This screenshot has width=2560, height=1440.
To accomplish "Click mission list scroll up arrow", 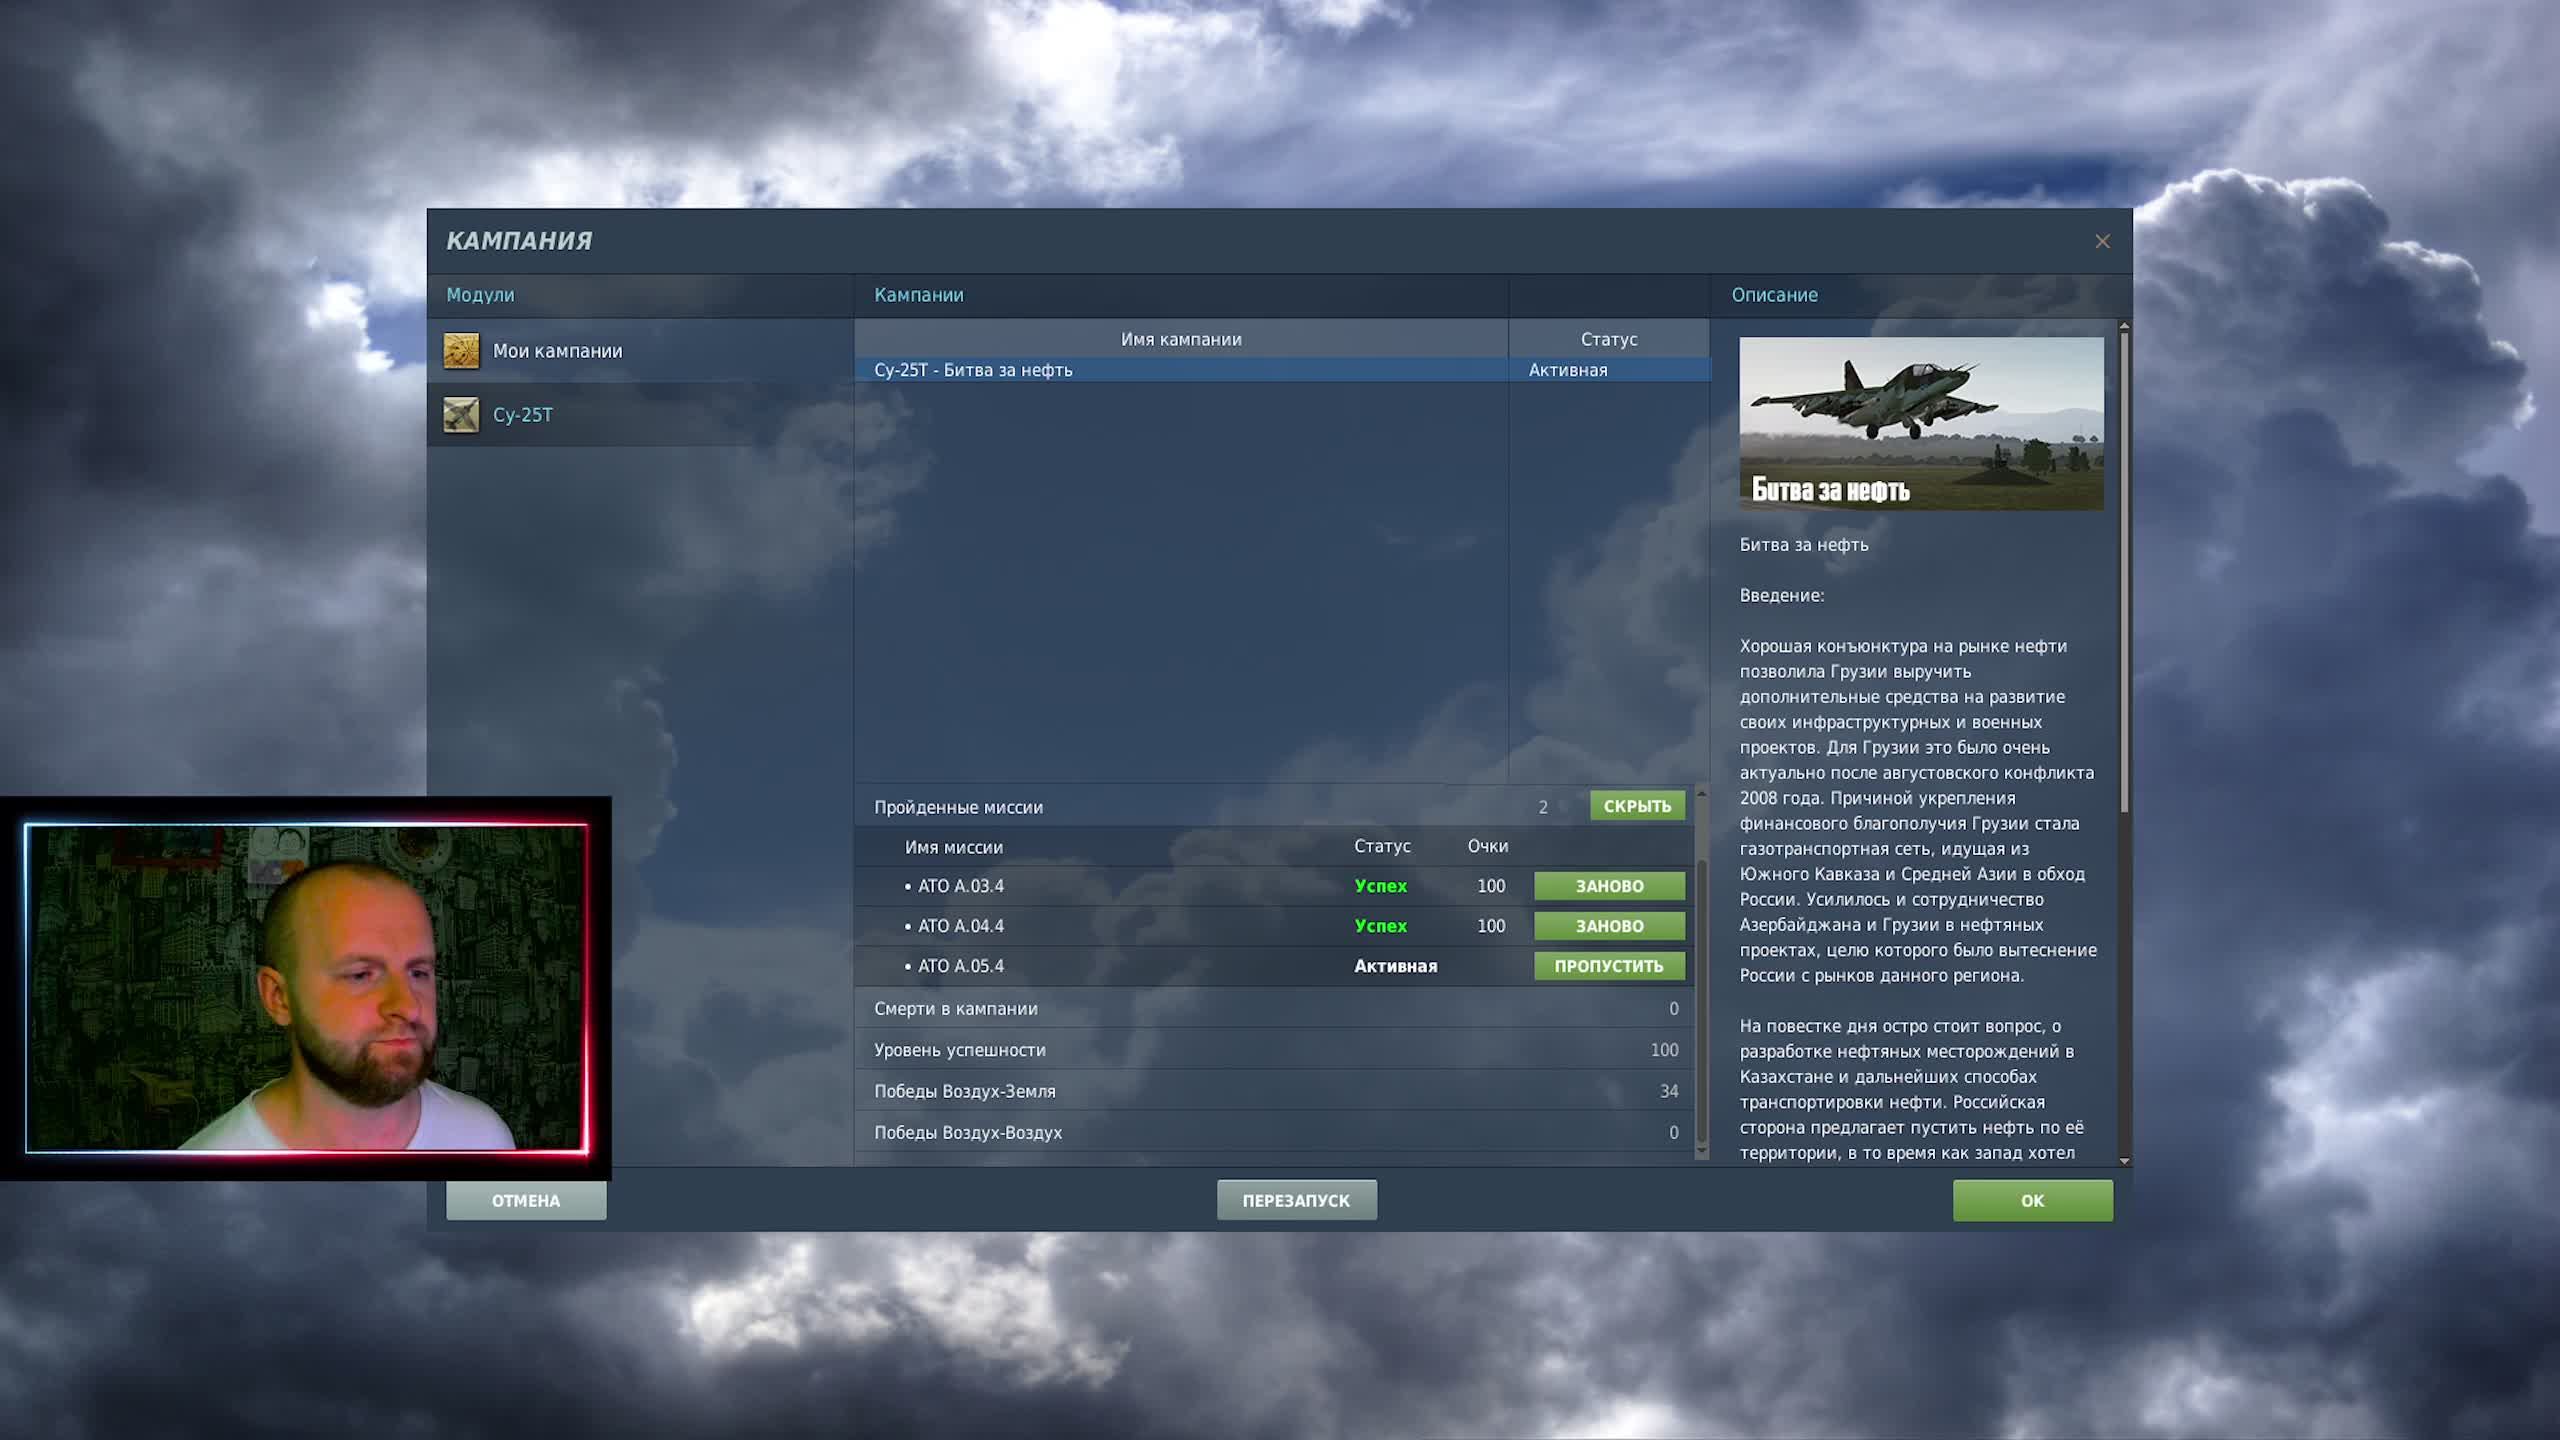I will (x=1701, y=794).
